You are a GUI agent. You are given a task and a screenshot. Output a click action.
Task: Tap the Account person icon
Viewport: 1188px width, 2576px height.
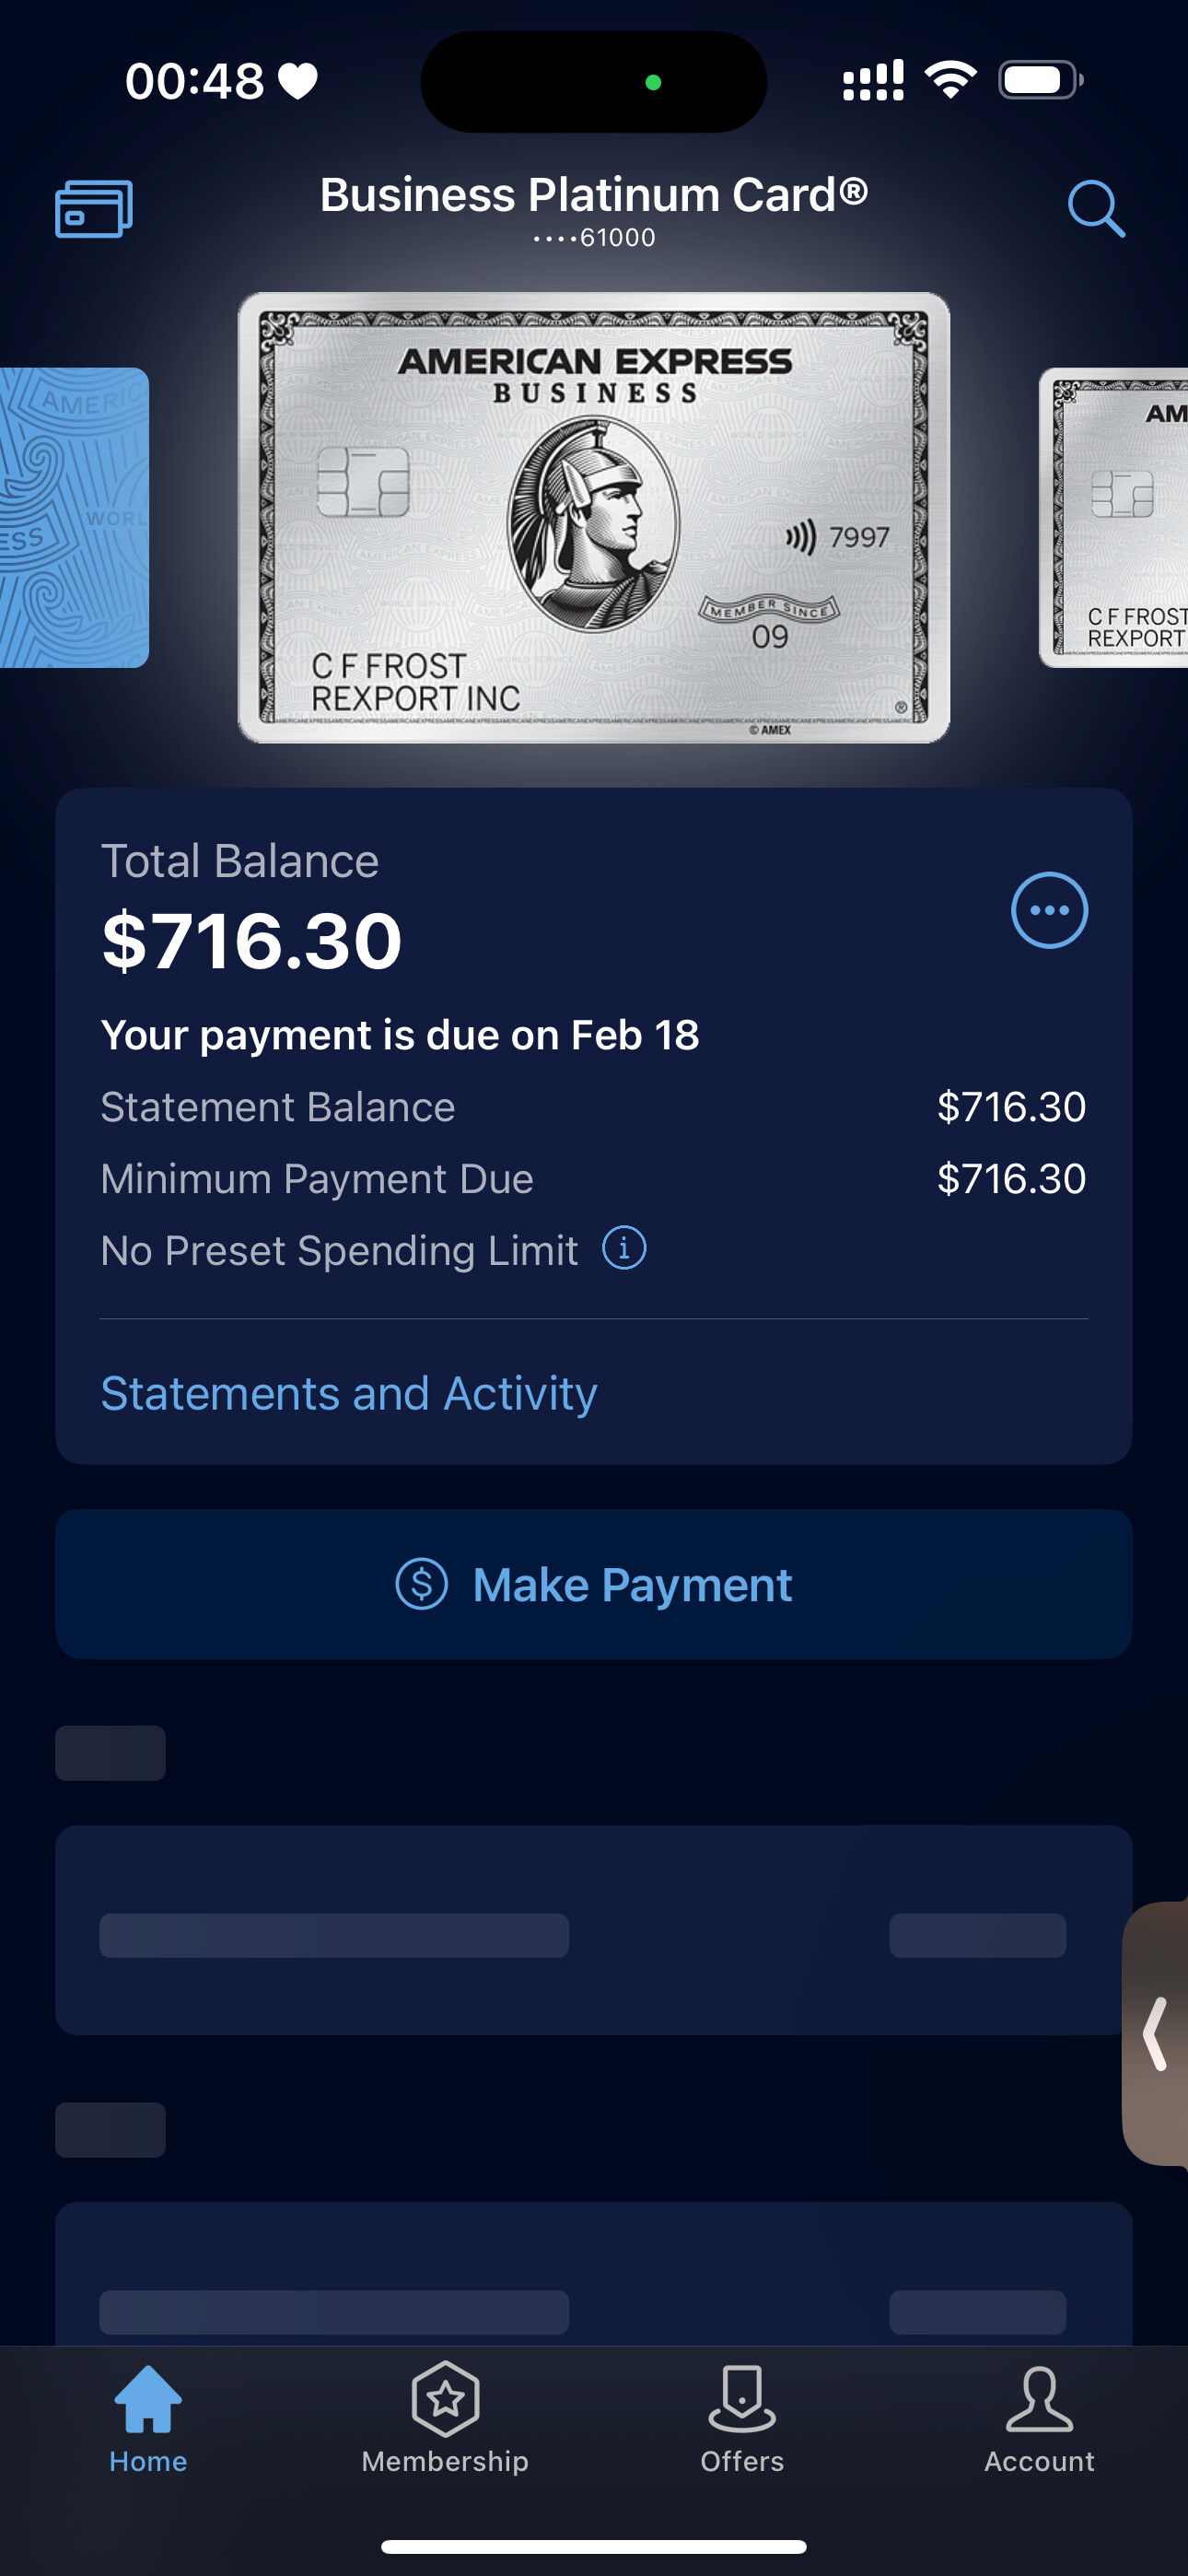pos(1039,2398)
